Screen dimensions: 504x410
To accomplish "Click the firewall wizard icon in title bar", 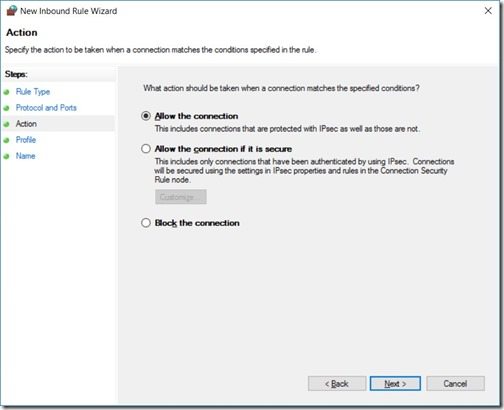I will click(11, 11).
